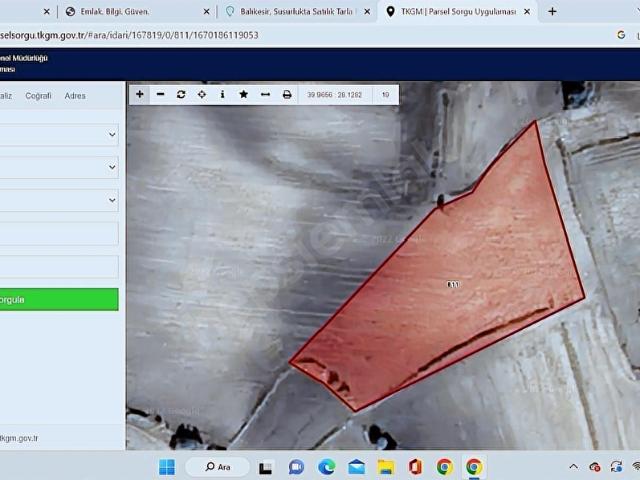Click the green Sorgula button

59,300
